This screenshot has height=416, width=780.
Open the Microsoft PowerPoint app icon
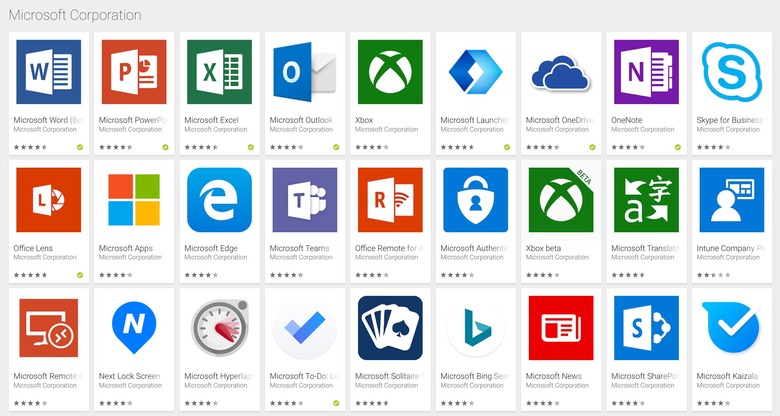point(134,72)
